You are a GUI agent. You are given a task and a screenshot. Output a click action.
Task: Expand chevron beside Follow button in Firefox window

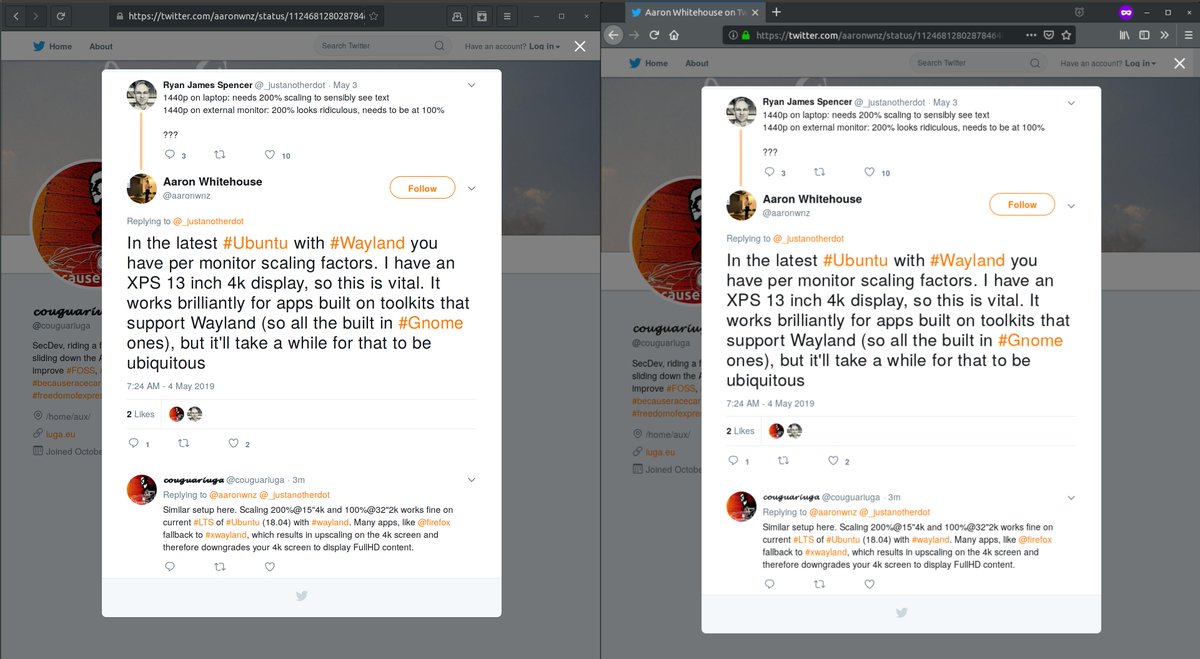[x=1071, y=205]
